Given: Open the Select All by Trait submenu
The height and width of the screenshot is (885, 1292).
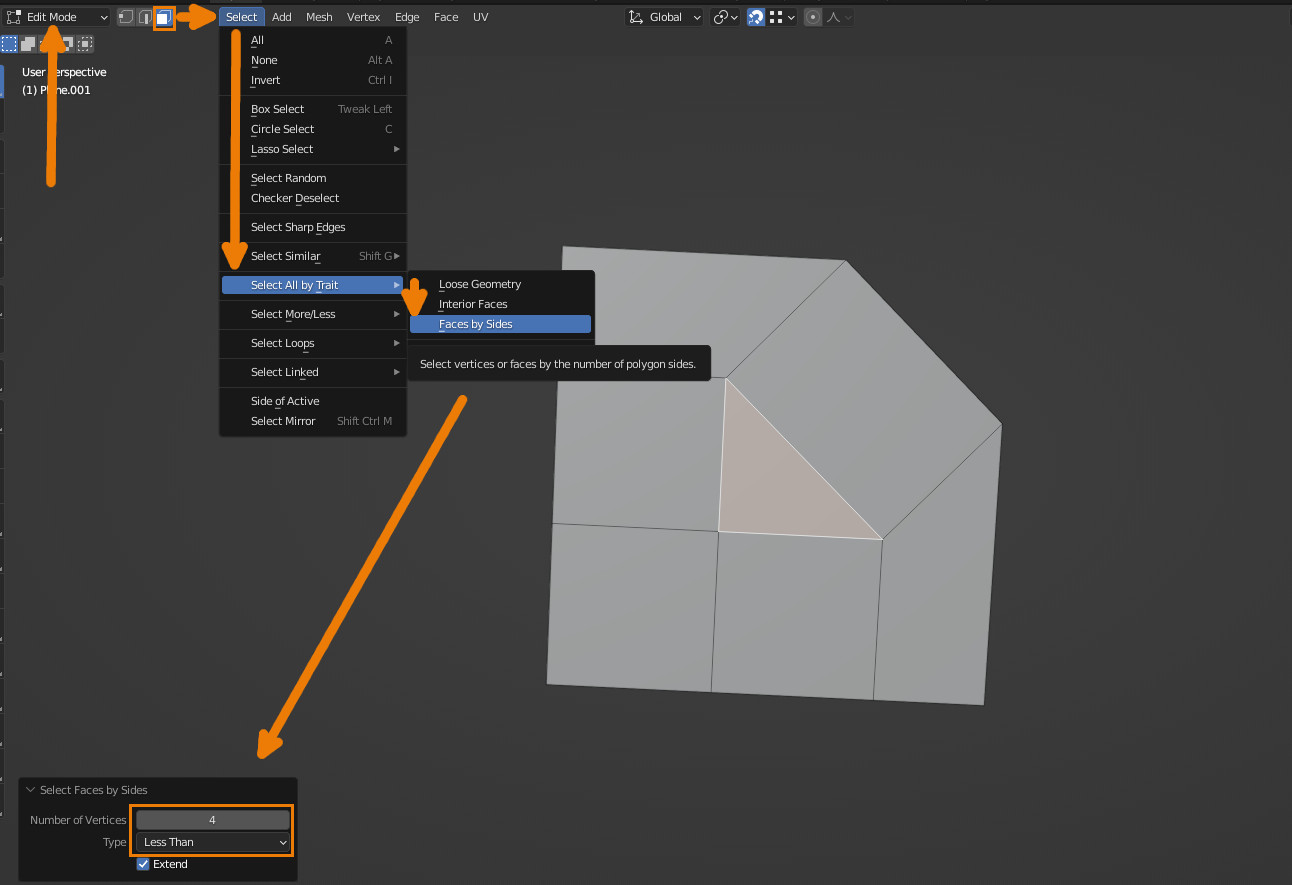Looking at the screenshot, I should pyautogui.click(x=313, y=285).
